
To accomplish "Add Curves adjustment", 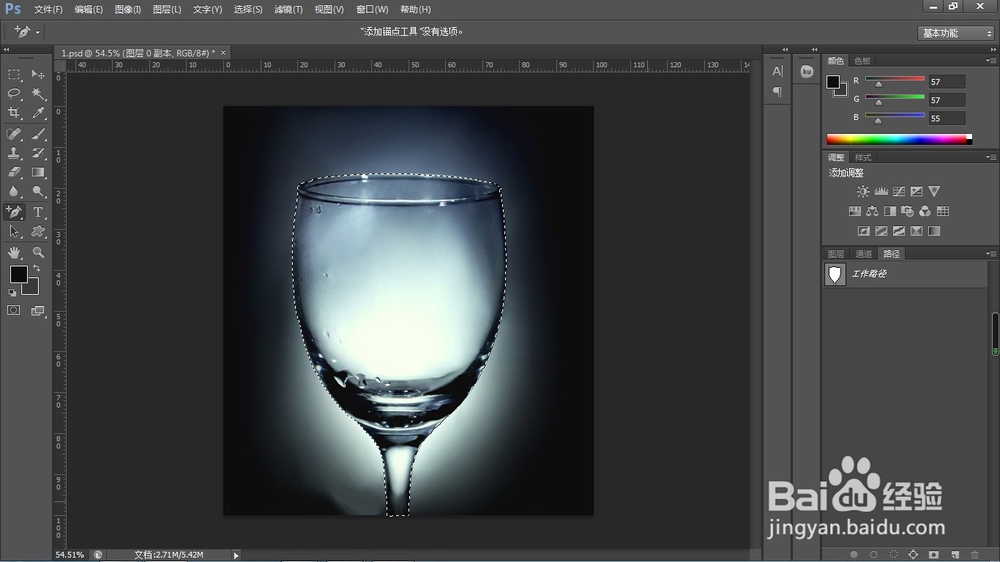I will tap(899, 191).
